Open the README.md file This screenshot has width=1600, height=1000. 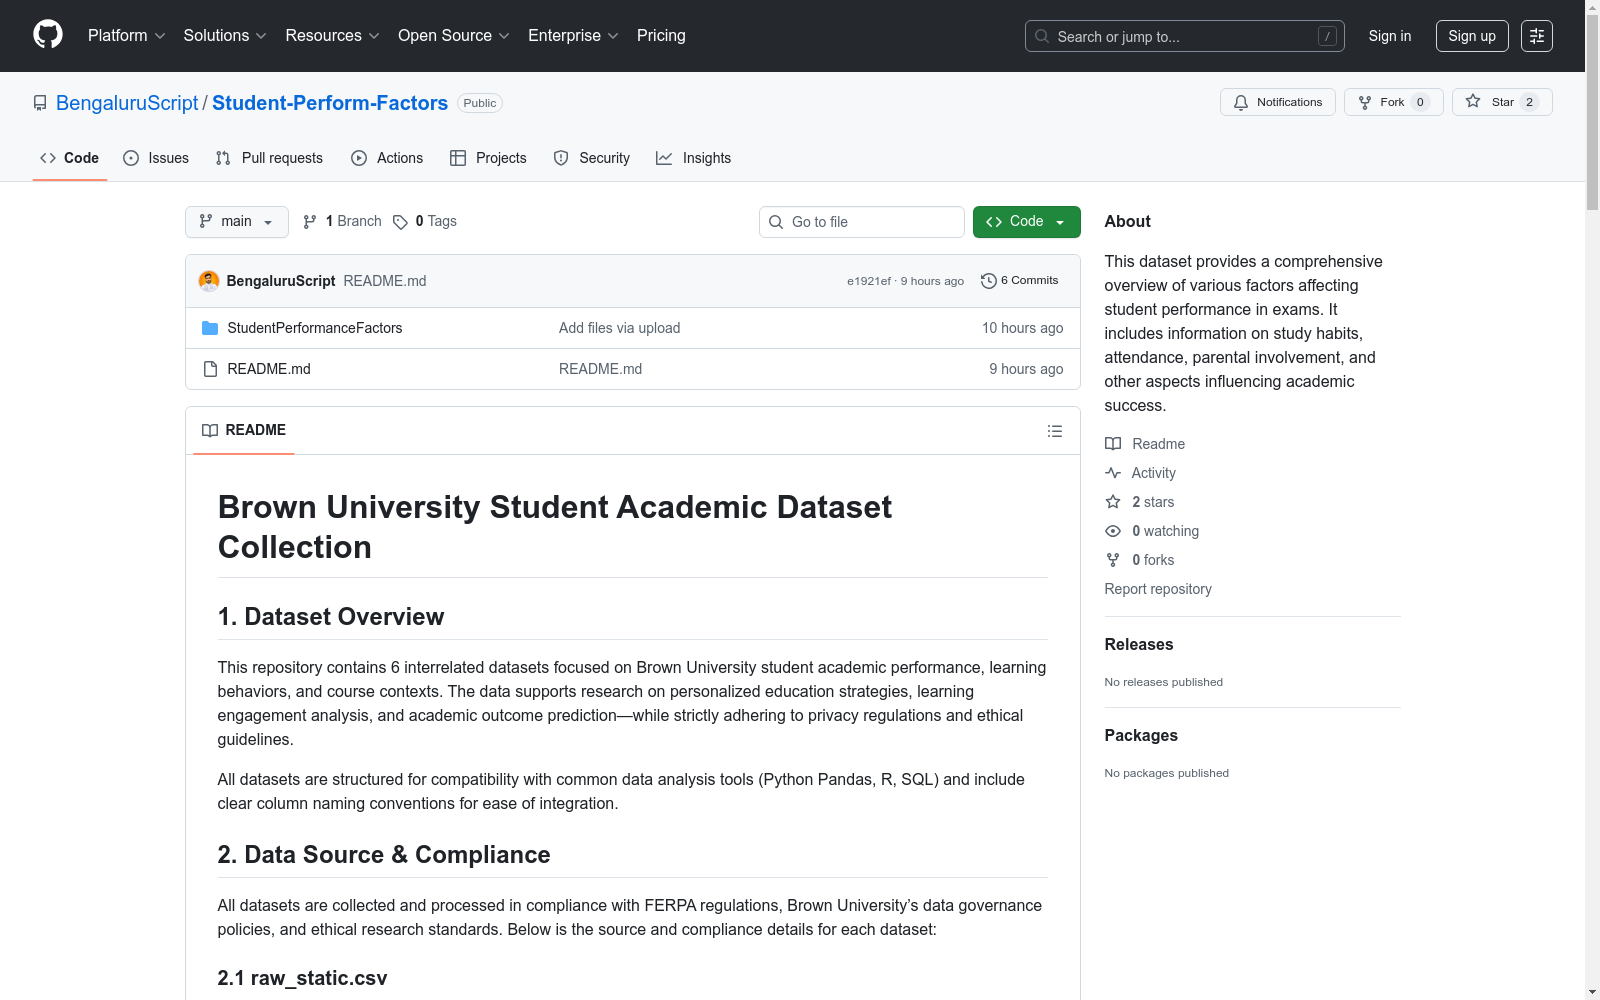coord(269,369)
